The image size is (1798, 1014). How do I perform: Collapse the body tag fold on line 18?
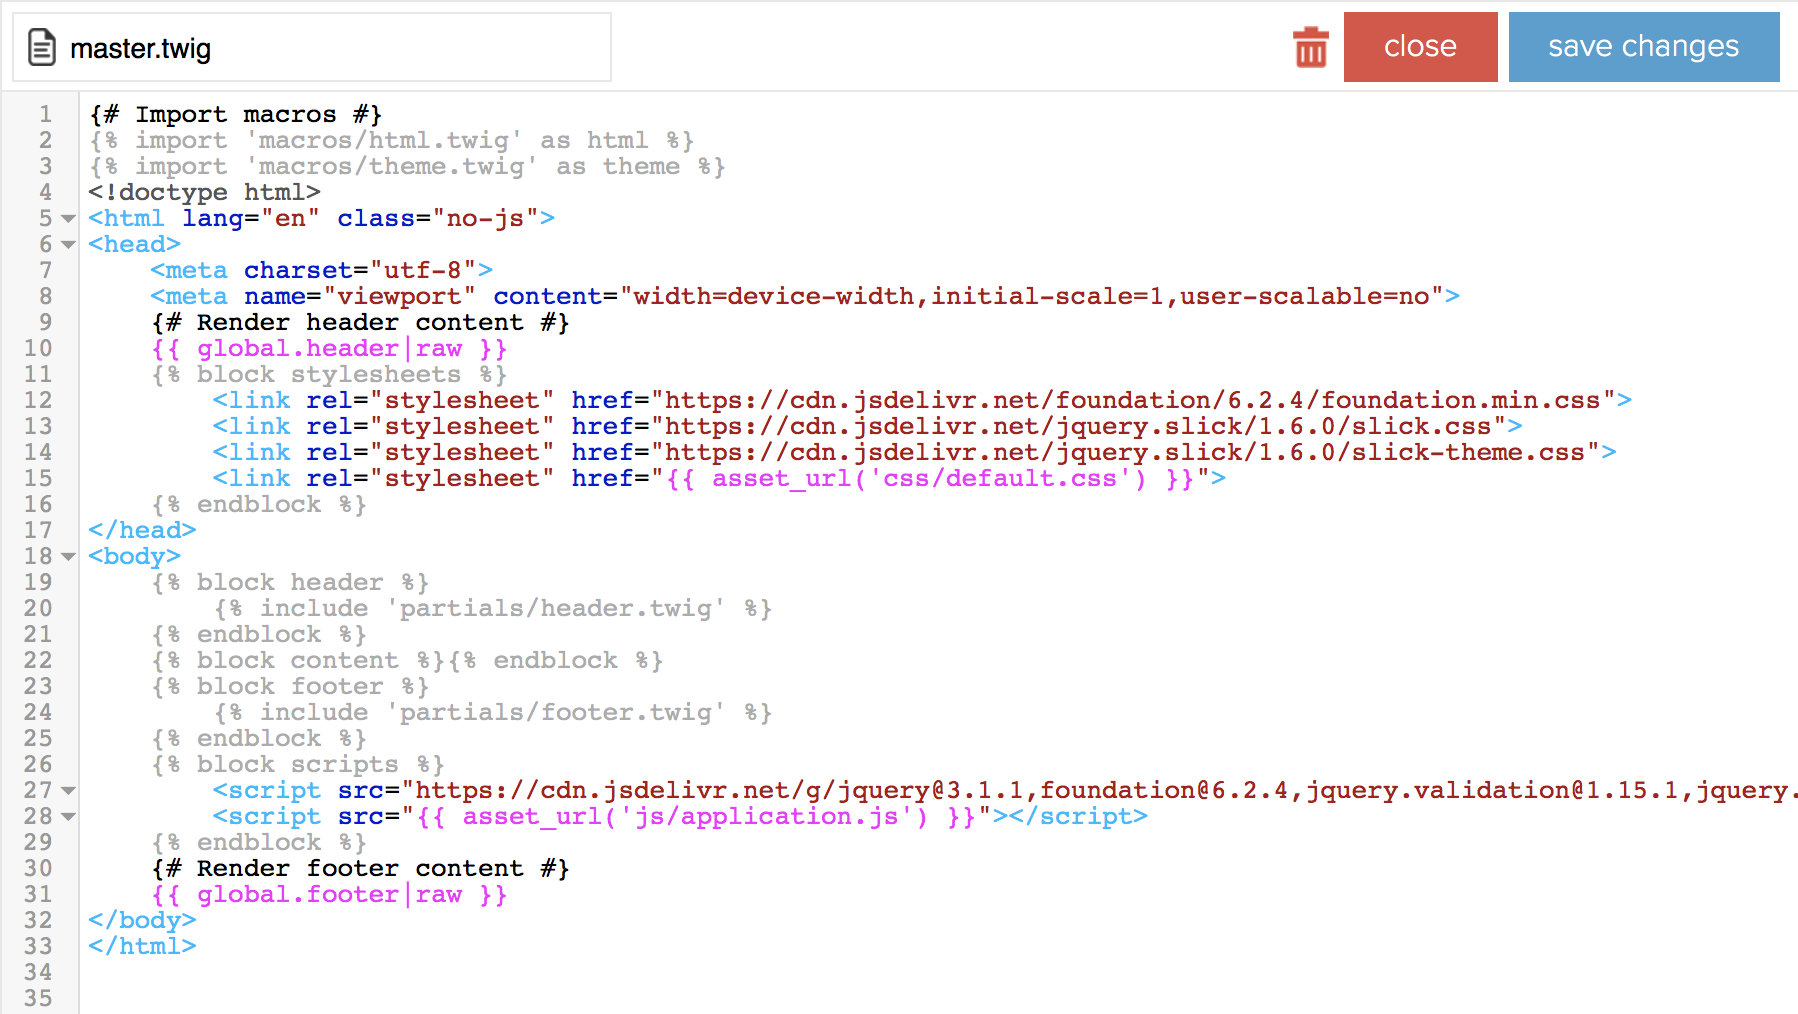point(68,556)
